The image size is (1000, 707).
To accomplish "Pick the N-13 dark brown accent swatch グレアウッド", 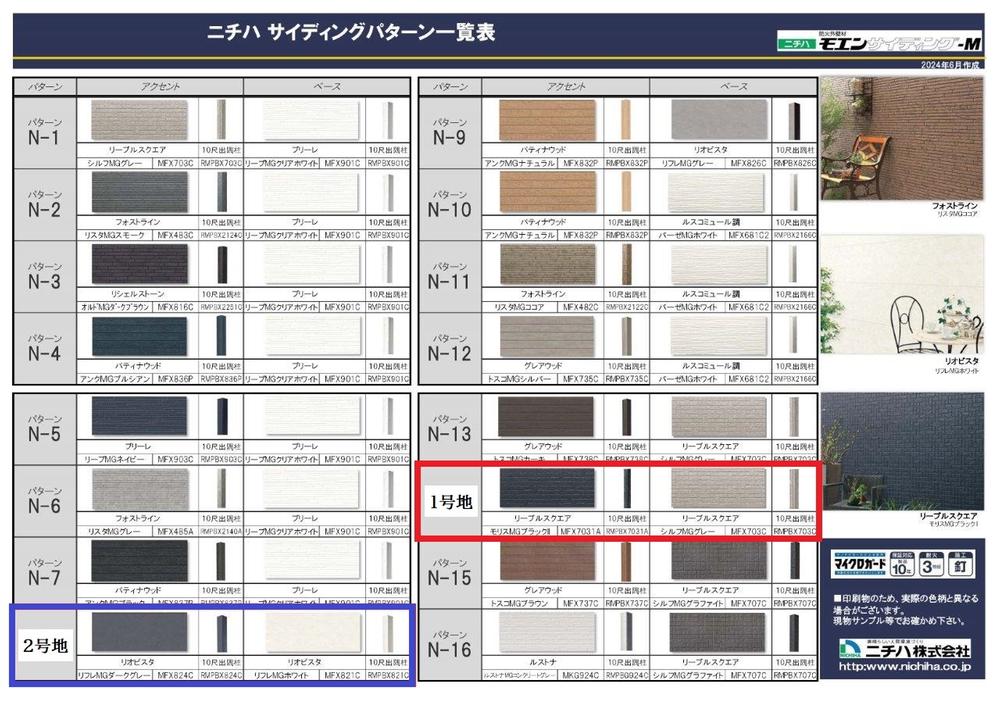I will point(546,416).
